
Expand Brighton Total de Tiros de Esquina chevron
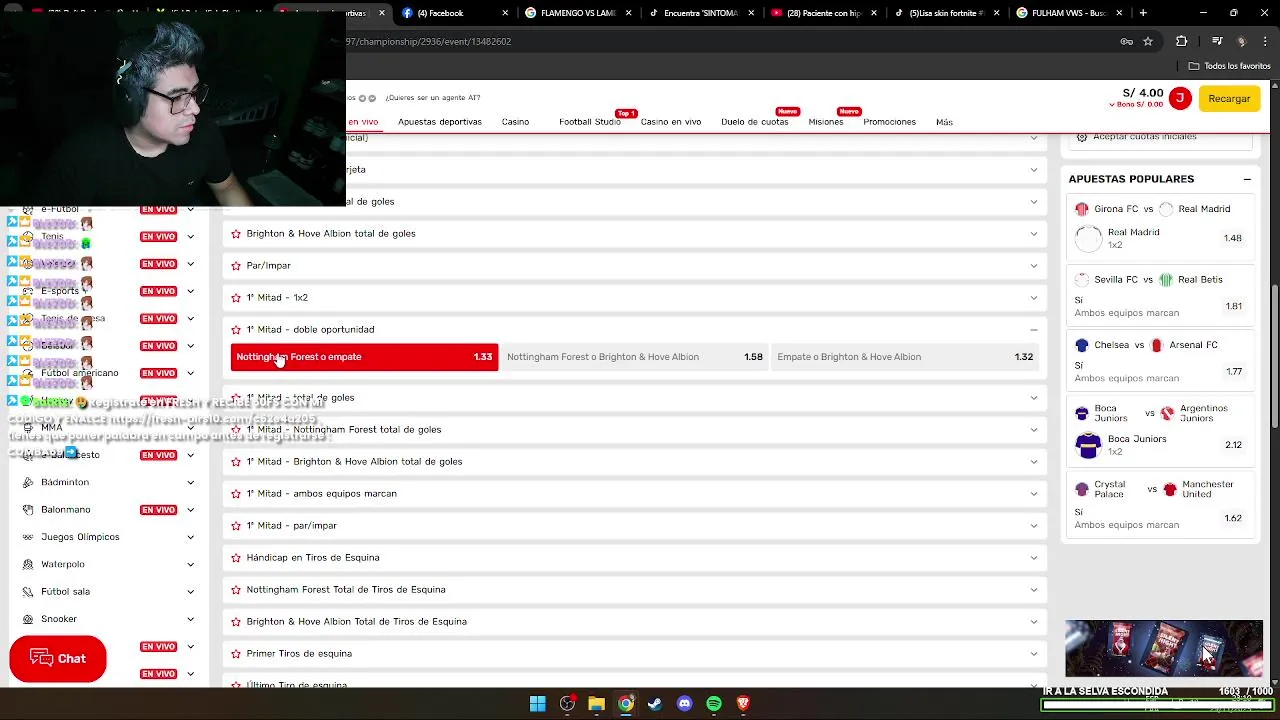tap(1034, 622)
